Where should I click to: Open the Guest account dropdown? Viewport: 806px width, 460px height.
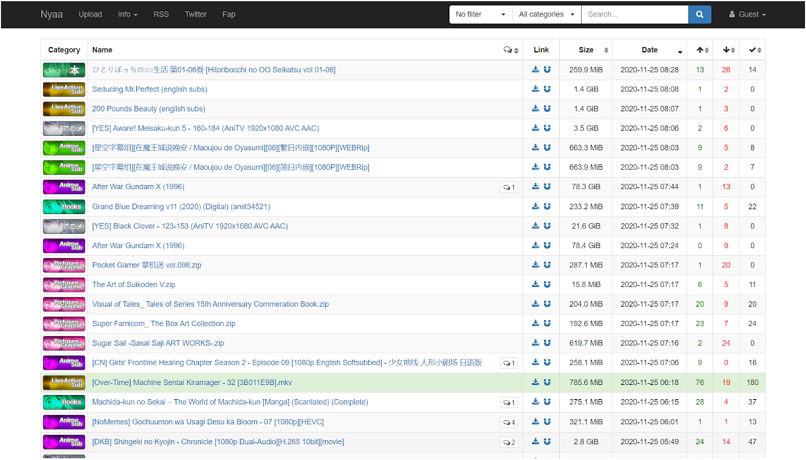pyautogui.click(x=747, y=14)
